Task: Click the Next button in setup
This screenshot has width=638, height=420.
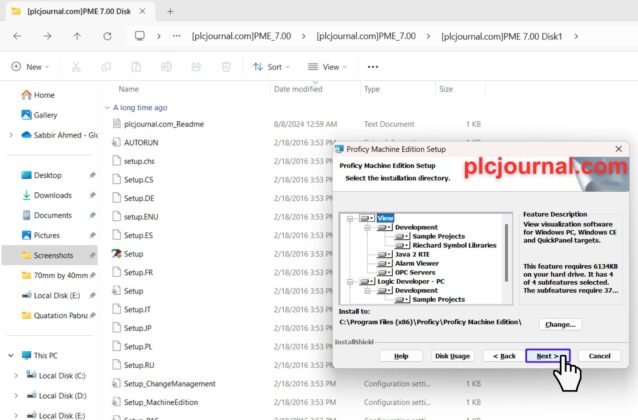Action: click(547, 356)
